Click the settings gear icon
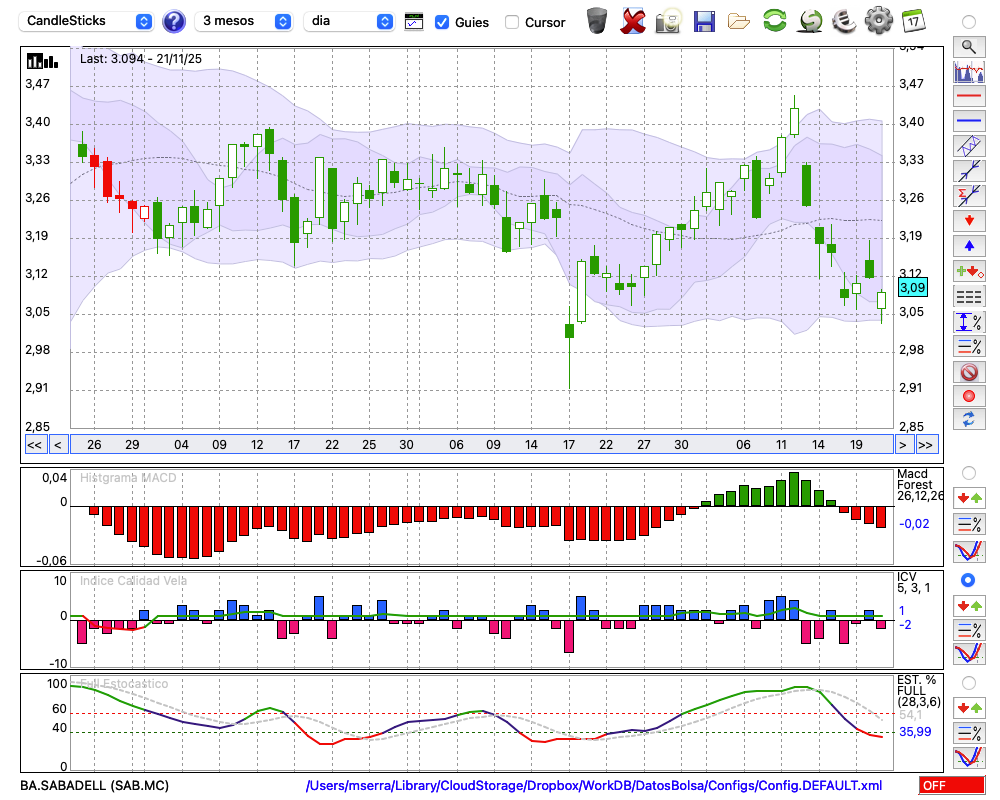This screenshot has width=1000, height=800. pyautogui.click(x=878, y=20)
